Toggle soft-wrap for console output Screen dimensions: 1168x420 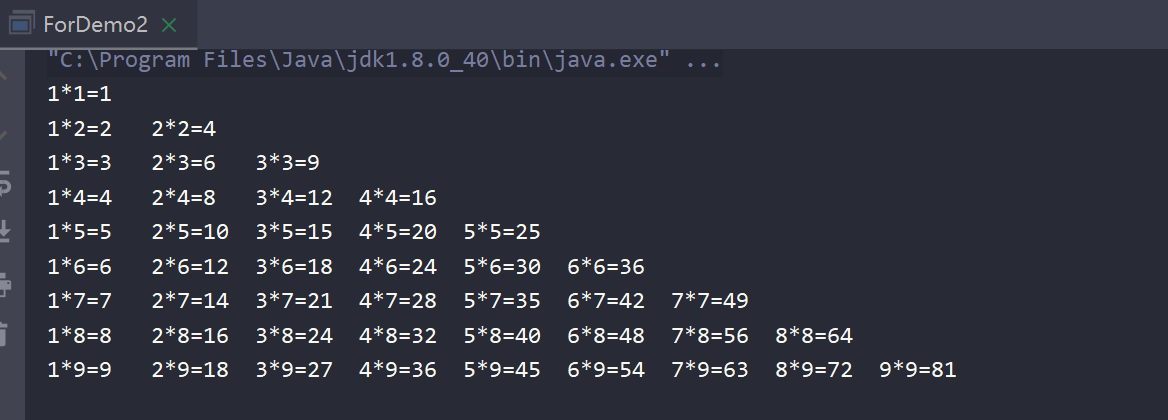[x=4, y=182]
